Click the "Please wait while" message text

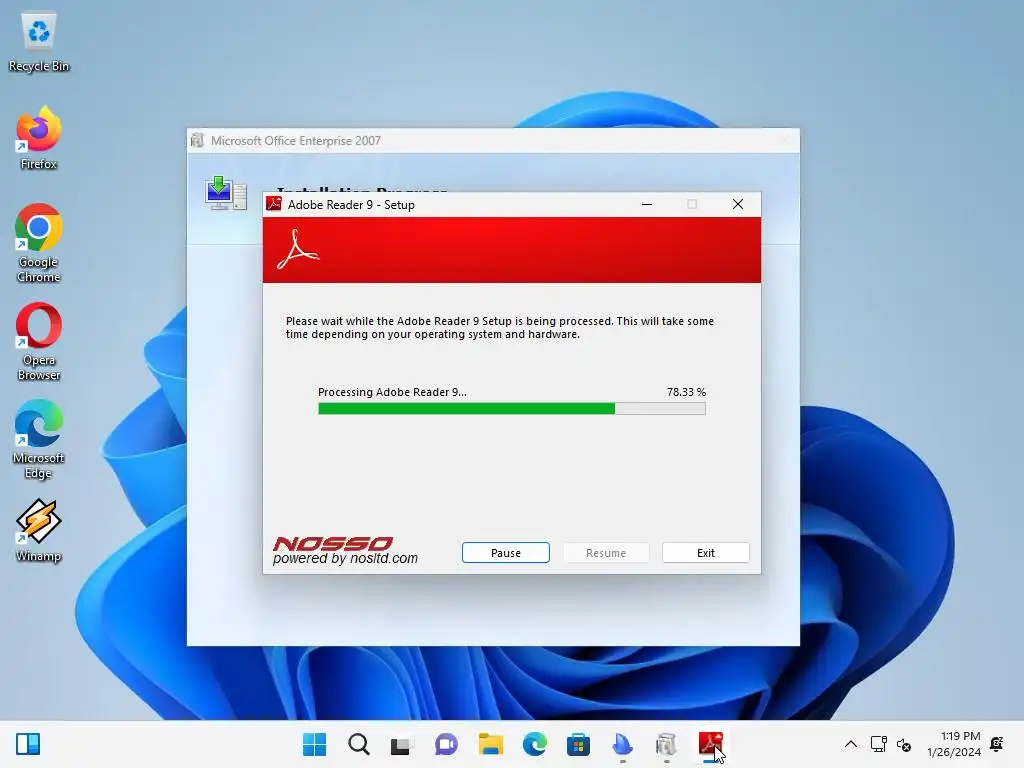pyautogui.click(x=500, y=327)
